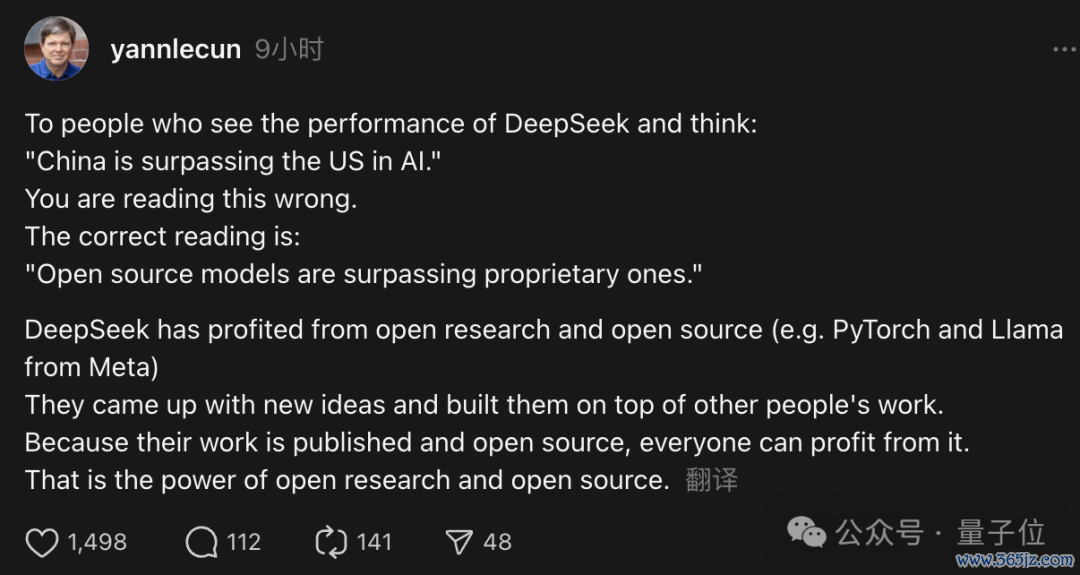Visit the yannlecun username profile link

click(x=176, y=50)
